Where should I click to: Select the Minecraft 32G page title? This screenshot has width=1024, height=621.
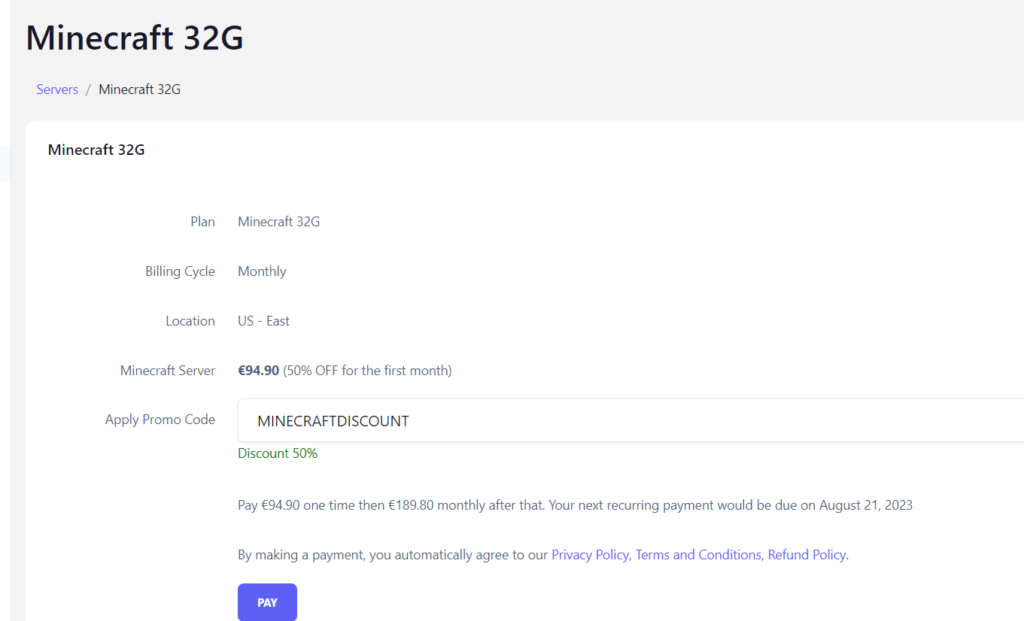(134, 38)
